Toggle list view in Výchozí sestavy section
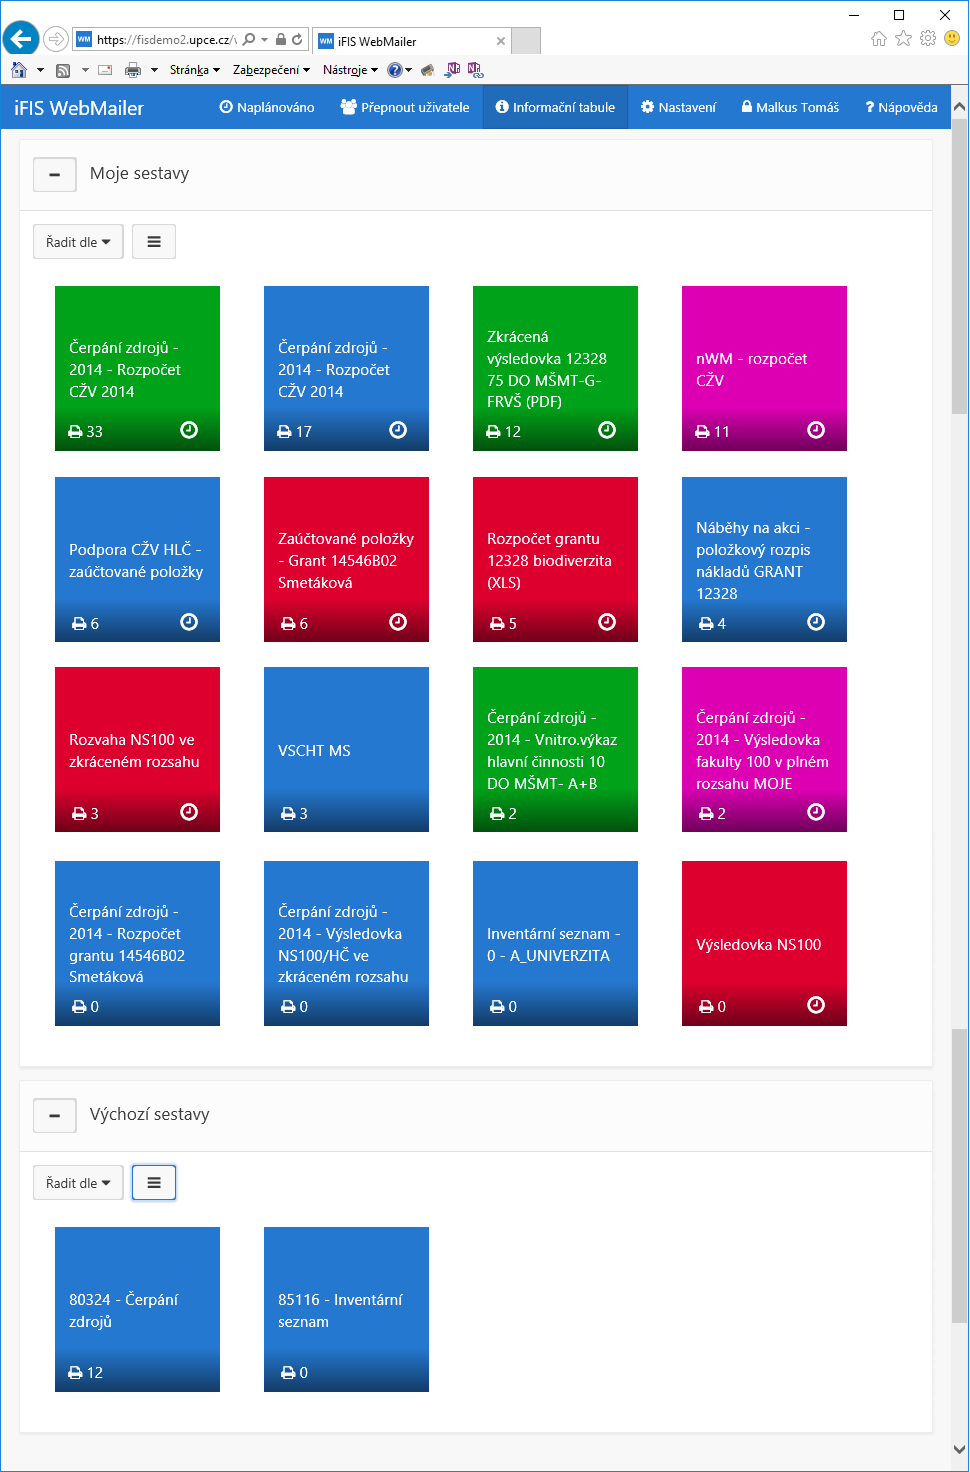 coord(154,1182)
